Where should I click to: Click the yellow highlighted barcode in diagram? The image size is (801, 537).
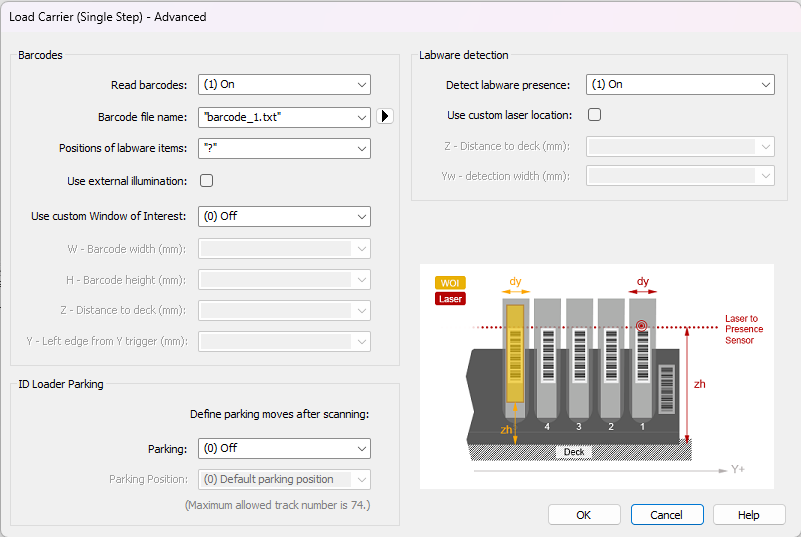pyautogui.click(x=515, y=350)
